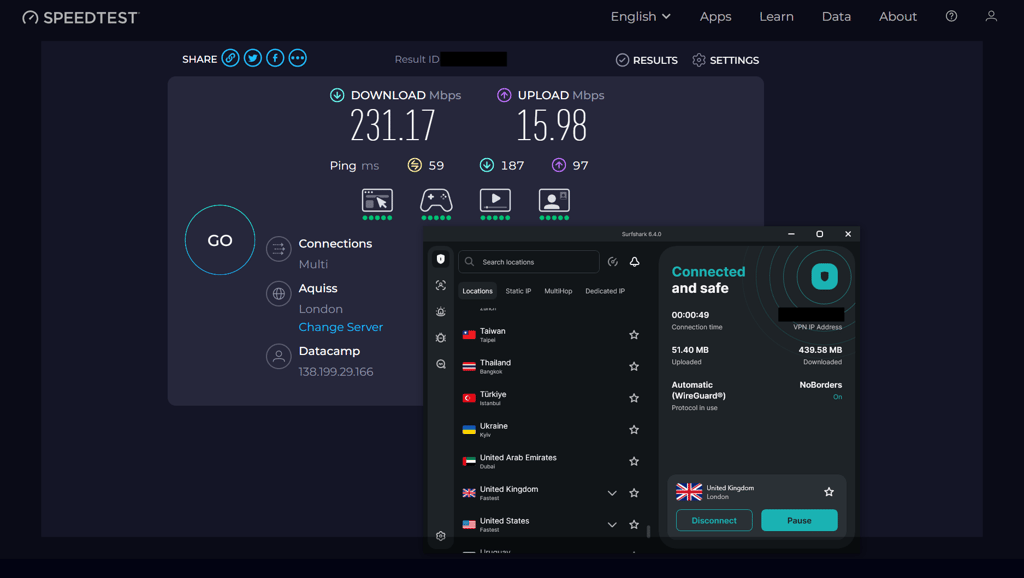Screen dimensions: 1024x578
Task: Favorite the Türkiye location star
Action: [633, 398]
